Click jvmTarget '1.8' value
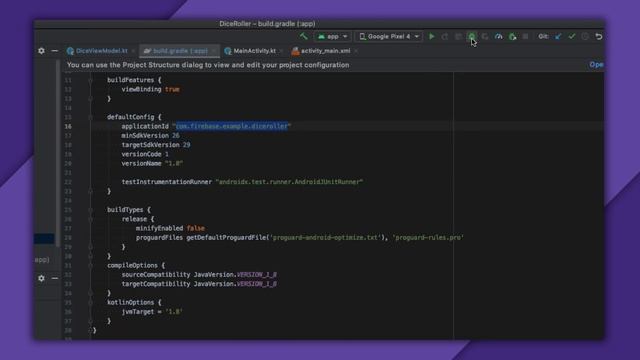 point(174,312)
